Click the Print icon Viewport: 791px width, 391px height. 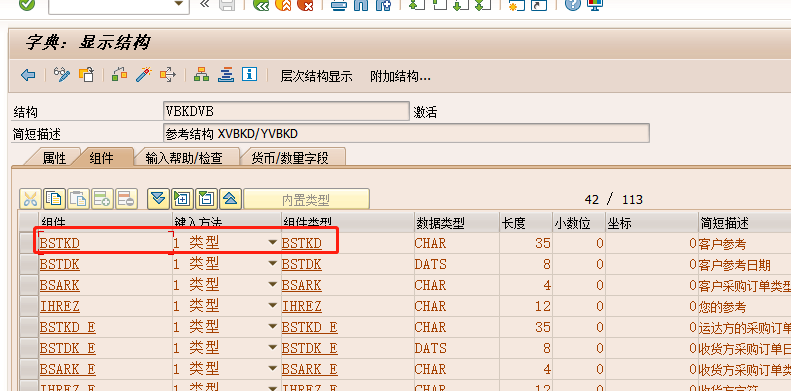click(x=338, y=5)
